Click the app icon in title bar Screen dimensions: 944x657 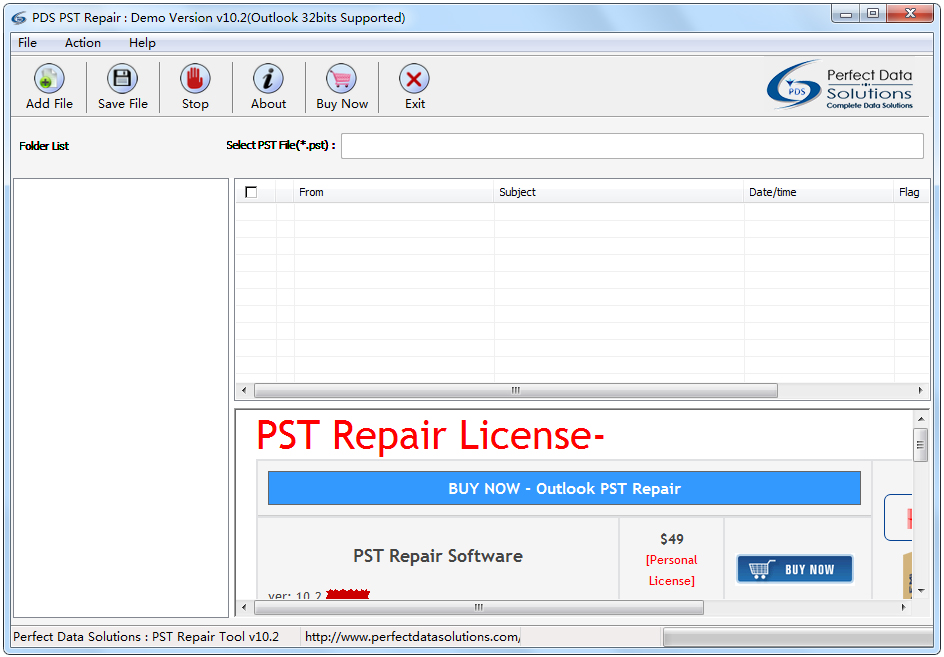[19, 18]
